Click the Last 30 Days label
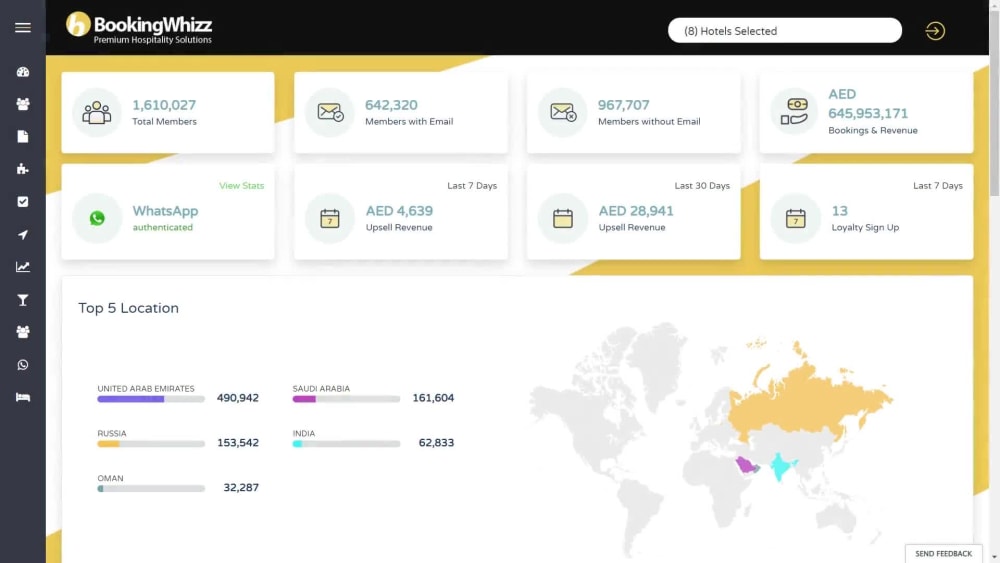The image size is (1000, 563). (702, 186)
